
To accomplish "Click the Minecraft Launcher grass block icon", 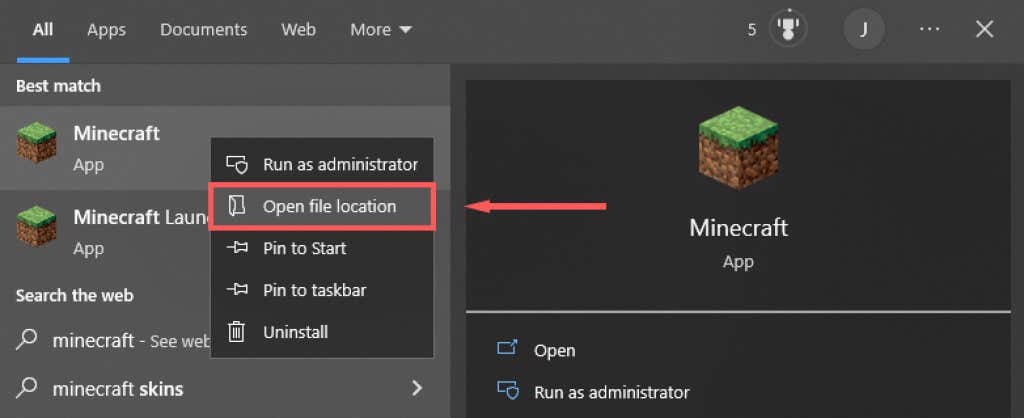I will pos(37,225).
